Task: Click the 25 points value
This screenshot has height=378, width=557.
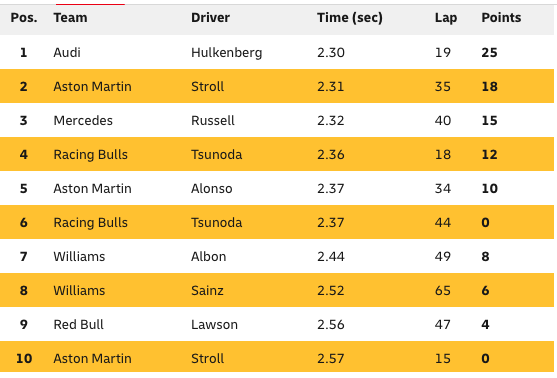Action: [489, 53]
